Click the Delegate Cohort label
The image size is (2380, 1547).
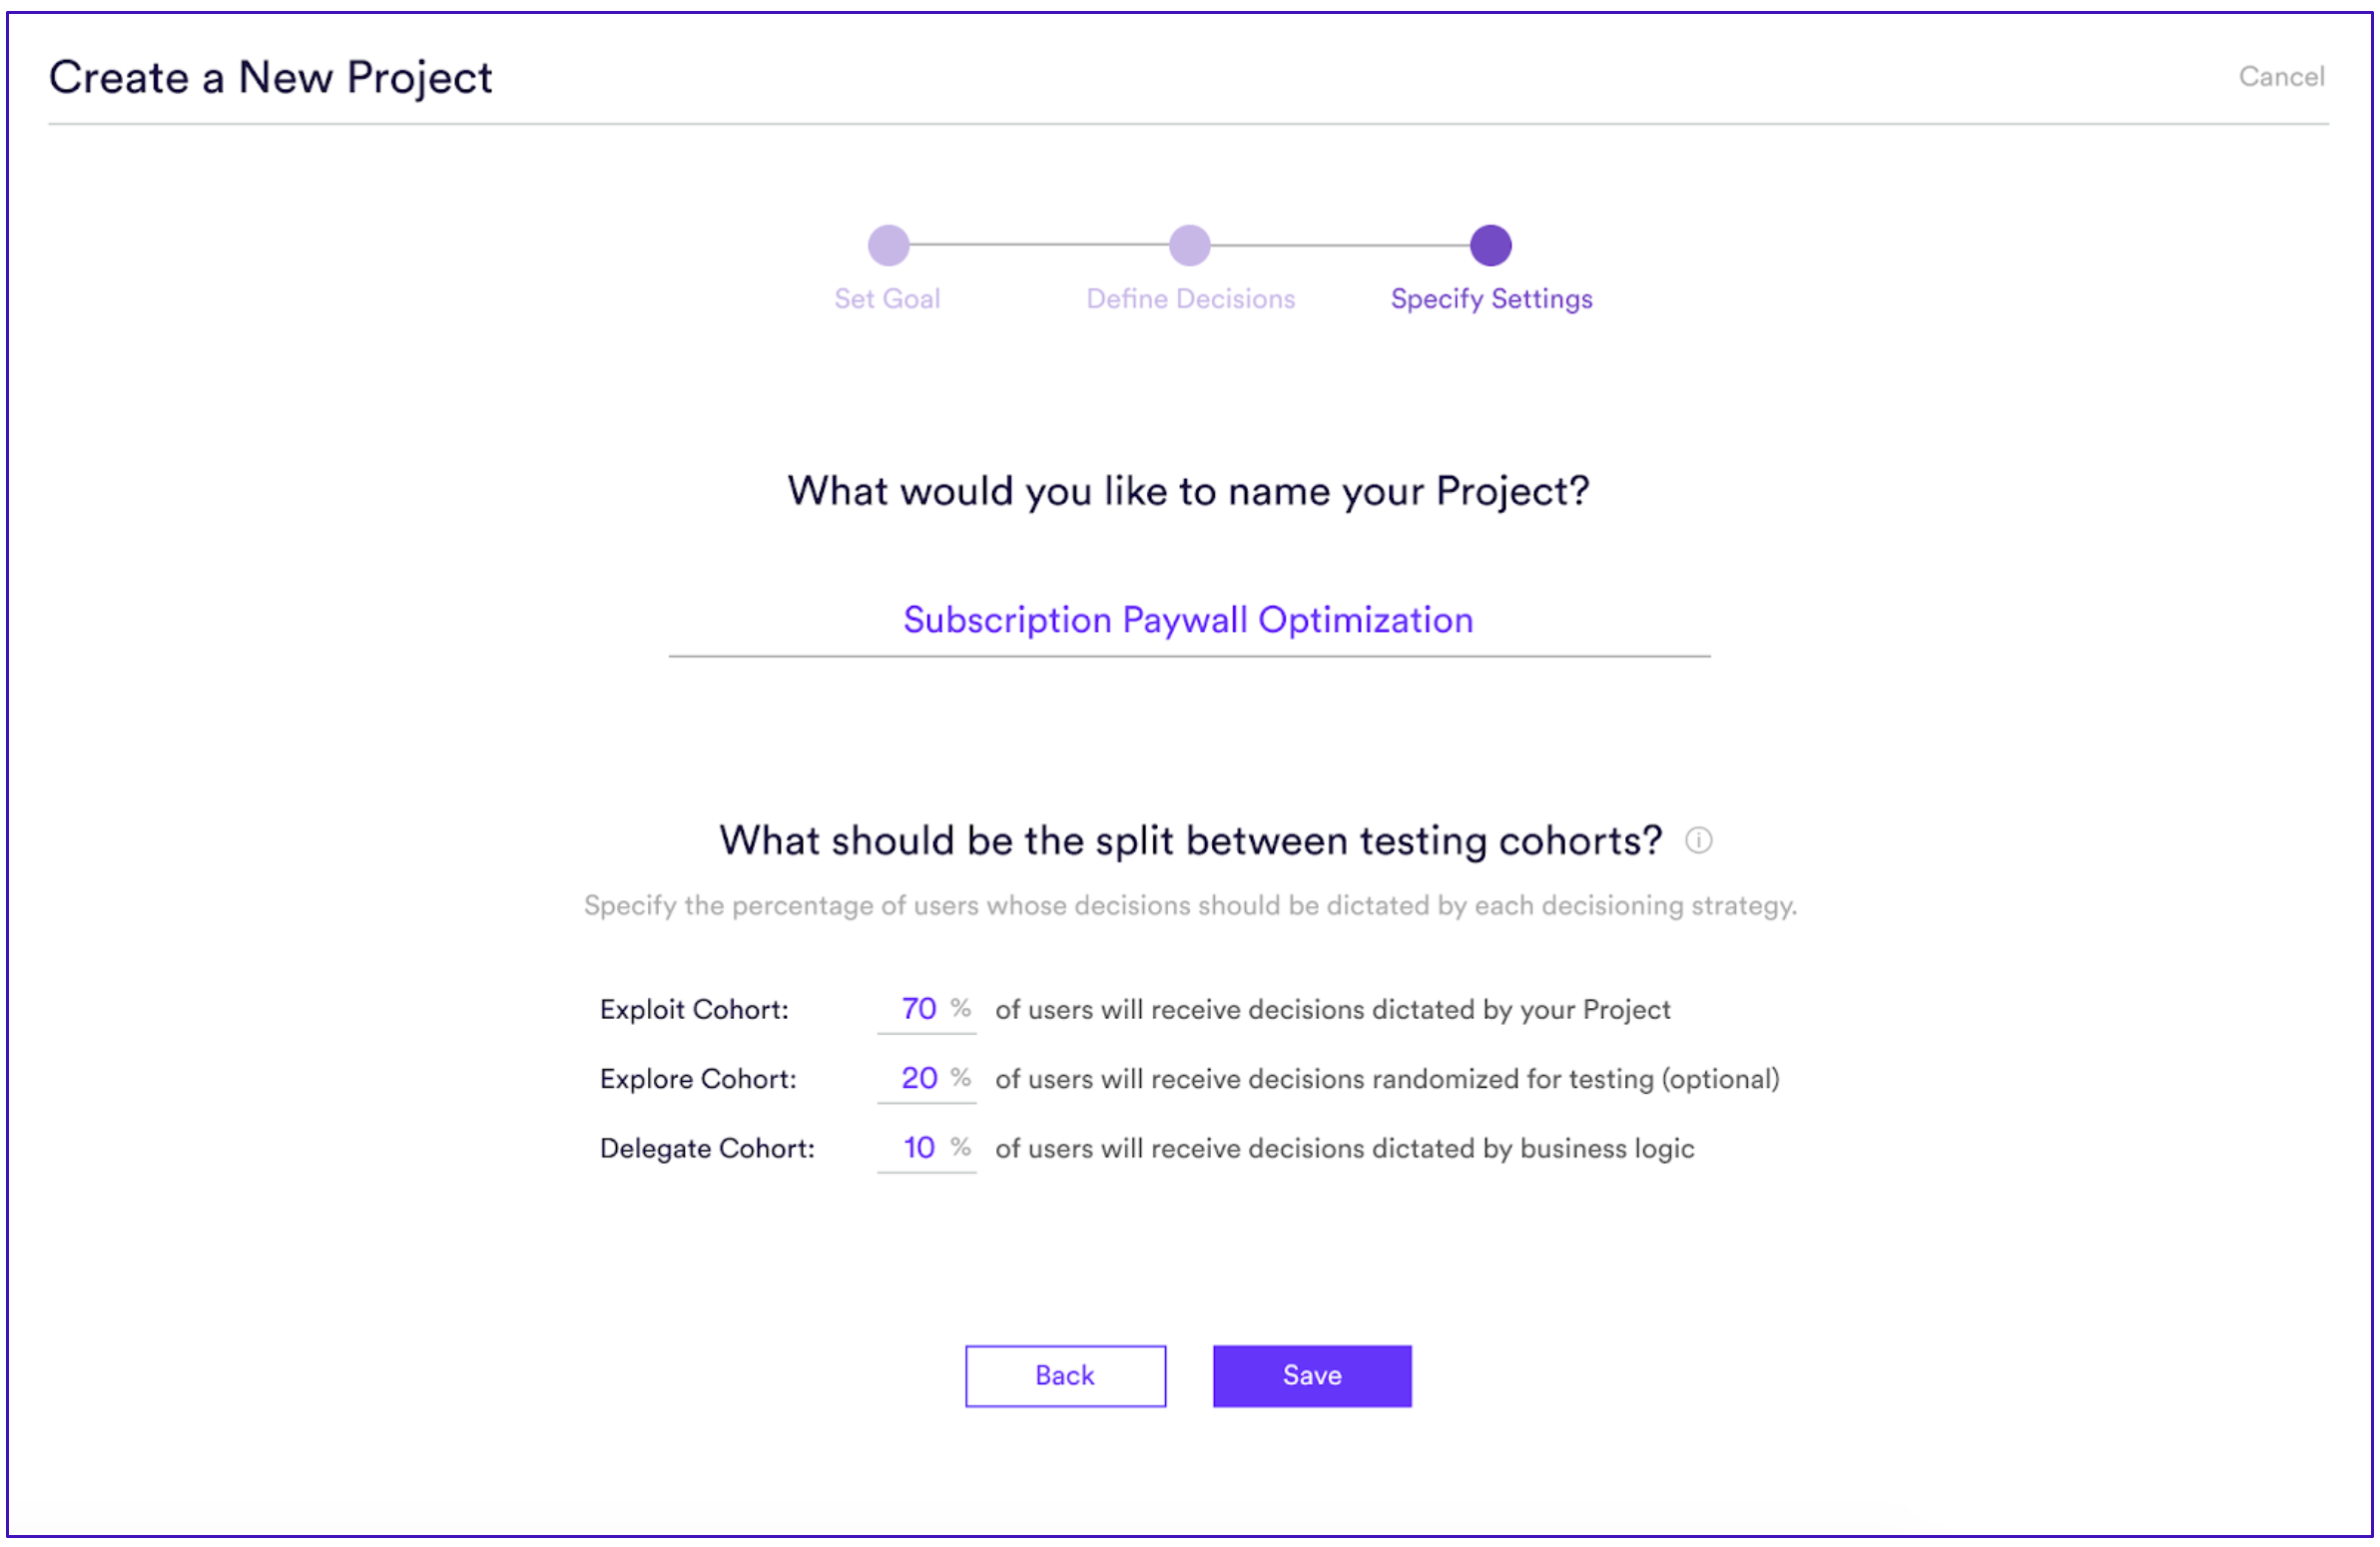click(x=707, y=1149)
